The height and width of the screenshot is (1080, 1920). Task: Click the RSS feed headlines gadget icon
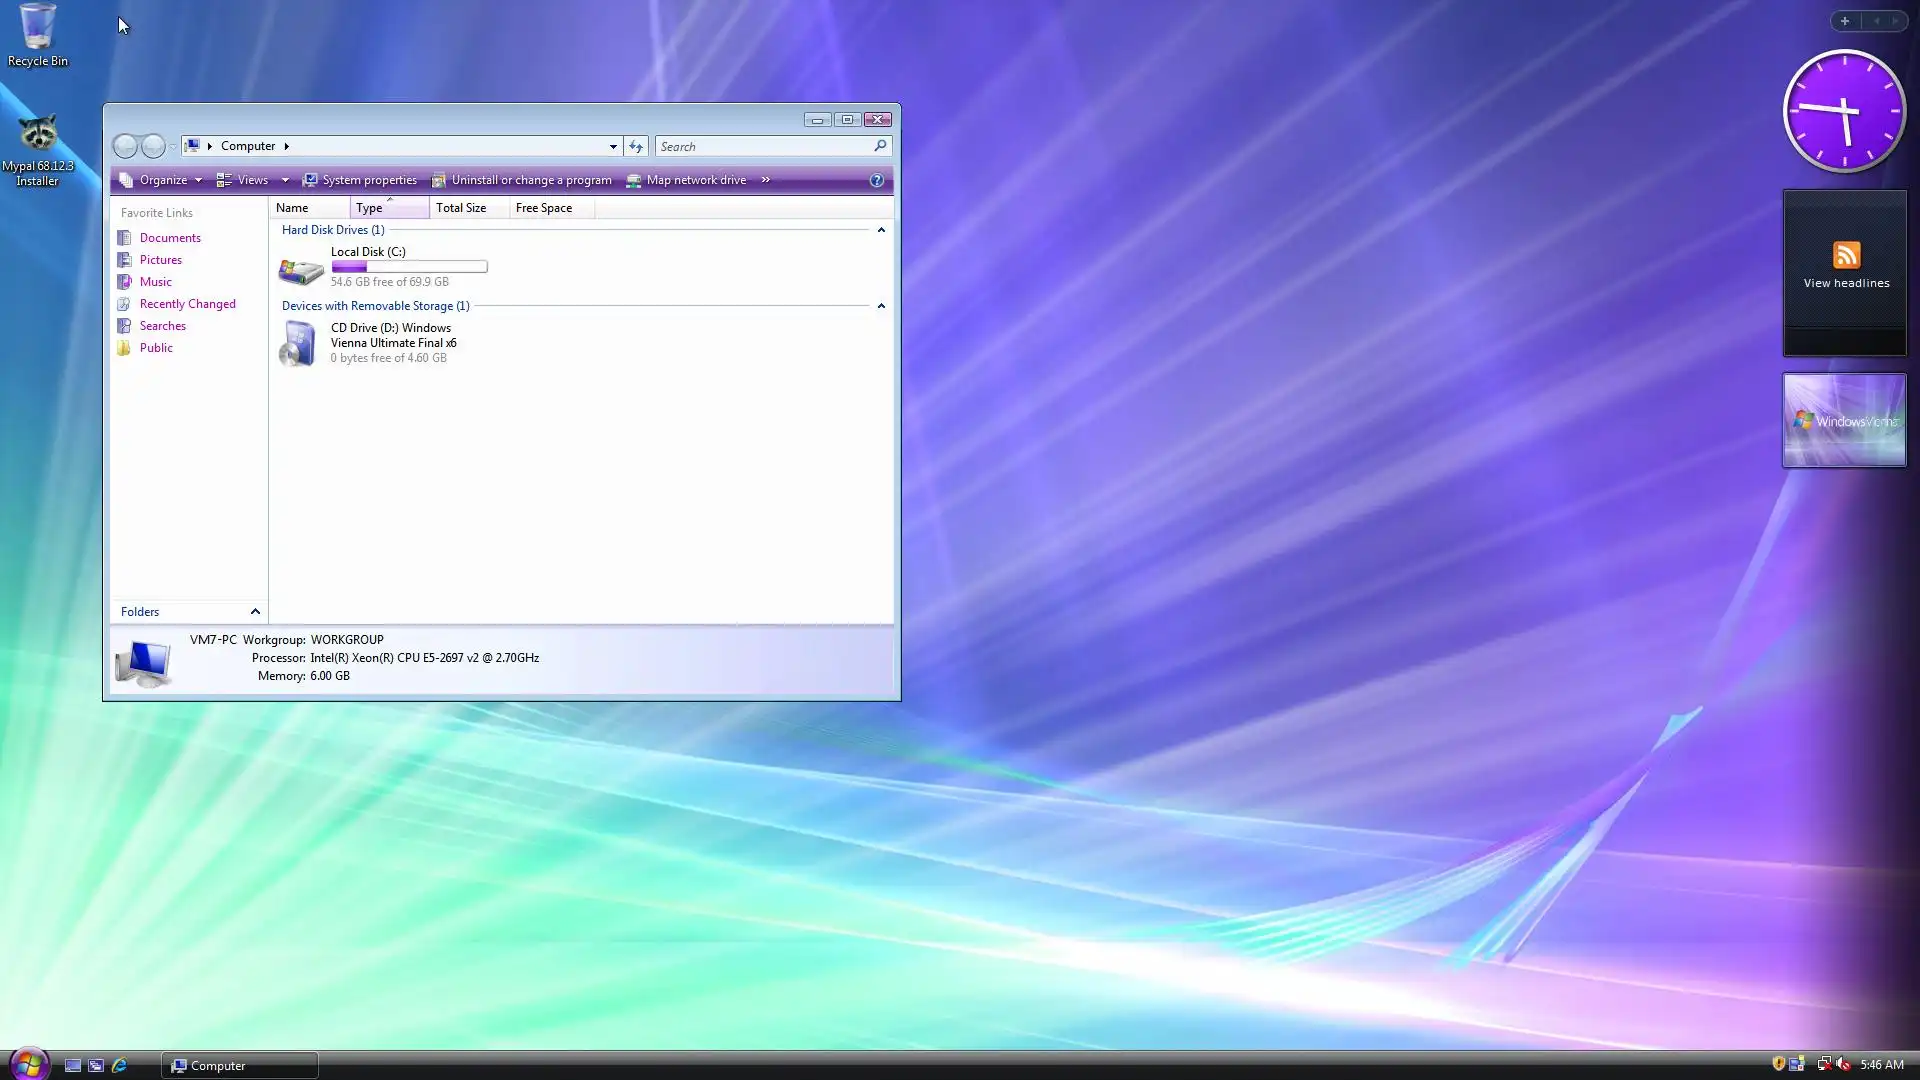1846,256
